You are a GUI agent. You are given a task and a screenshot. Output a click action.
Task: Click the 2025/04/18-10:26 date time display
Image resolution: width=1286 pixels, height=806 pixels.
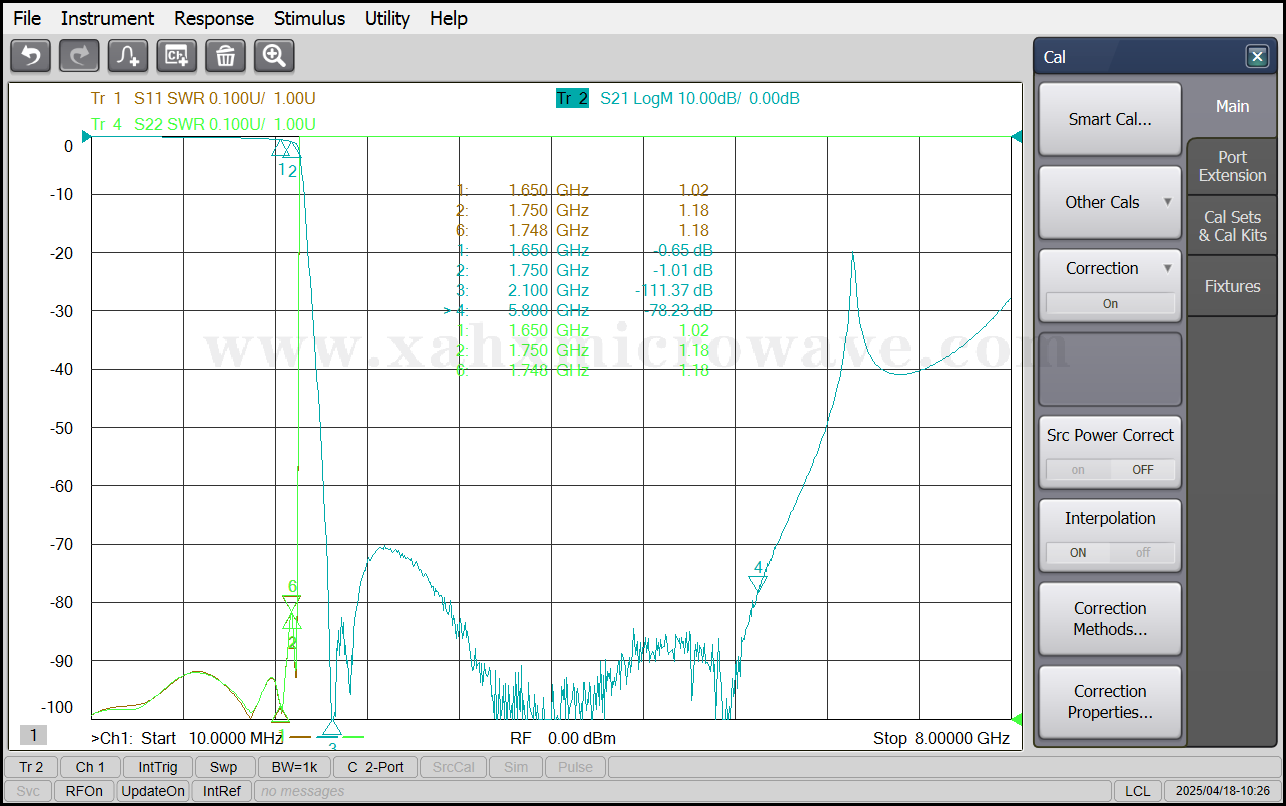click(1222, 791)
